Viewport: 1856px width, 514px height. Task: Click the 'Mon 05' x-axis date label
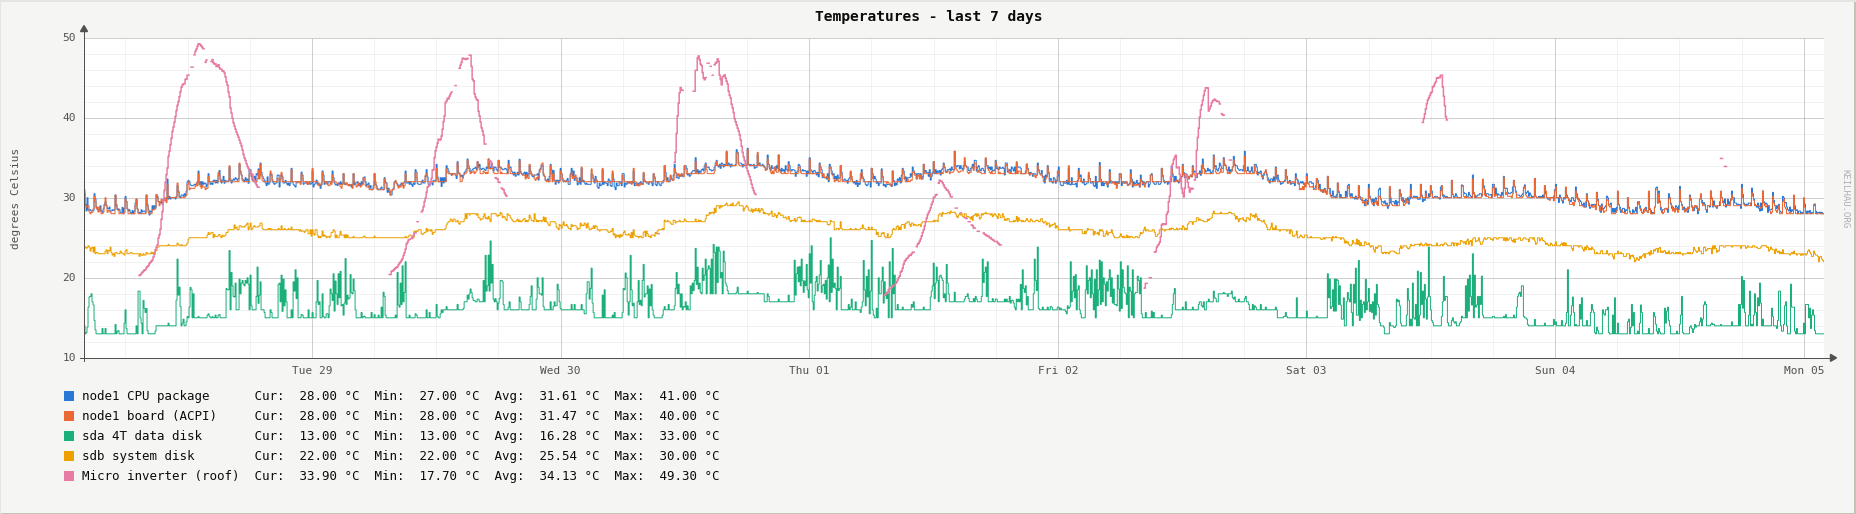click(x=1804, y=370)
